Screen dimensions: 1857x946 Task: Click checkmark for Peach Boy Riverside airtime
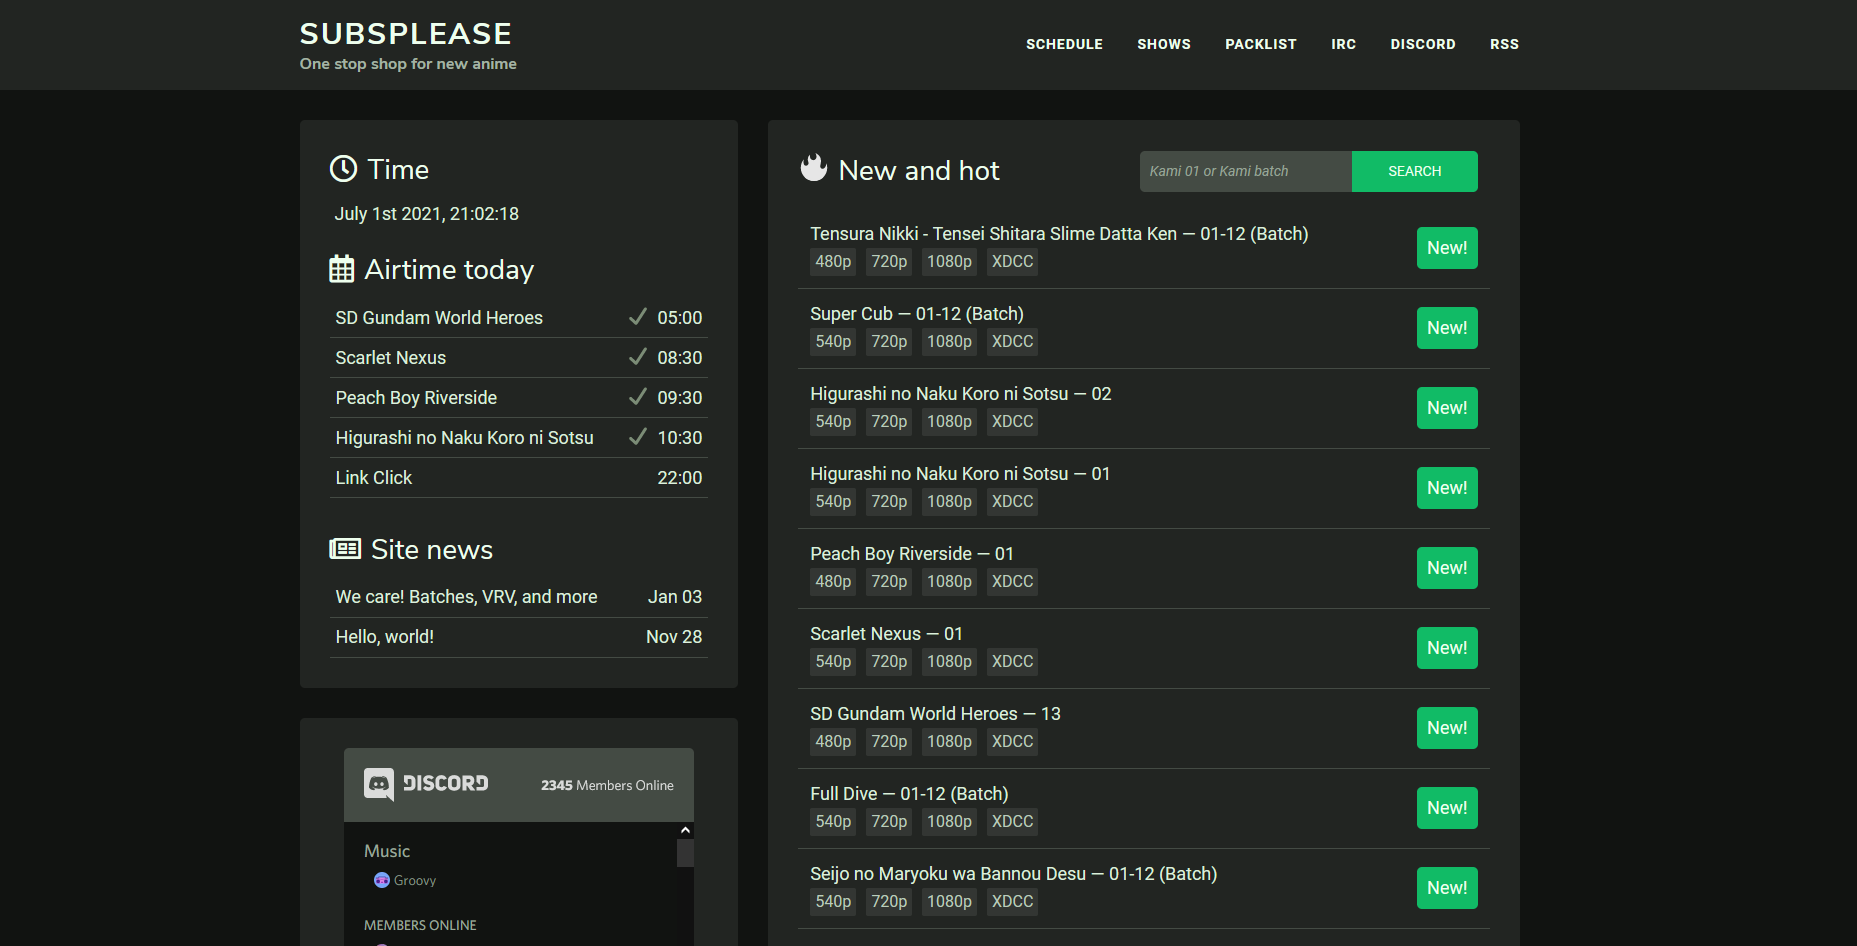637,397
